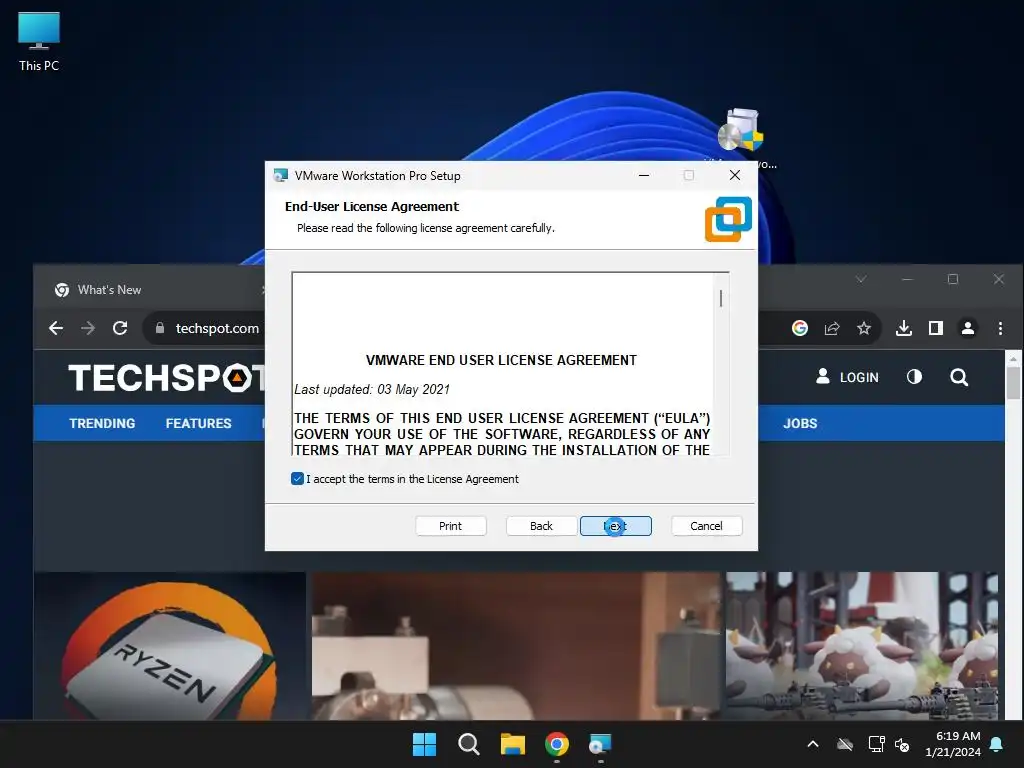The height and width of the screenshot is (768, 1024).
Task: Click LOGIN on TechSpot
Action: (x=847, y=377)
